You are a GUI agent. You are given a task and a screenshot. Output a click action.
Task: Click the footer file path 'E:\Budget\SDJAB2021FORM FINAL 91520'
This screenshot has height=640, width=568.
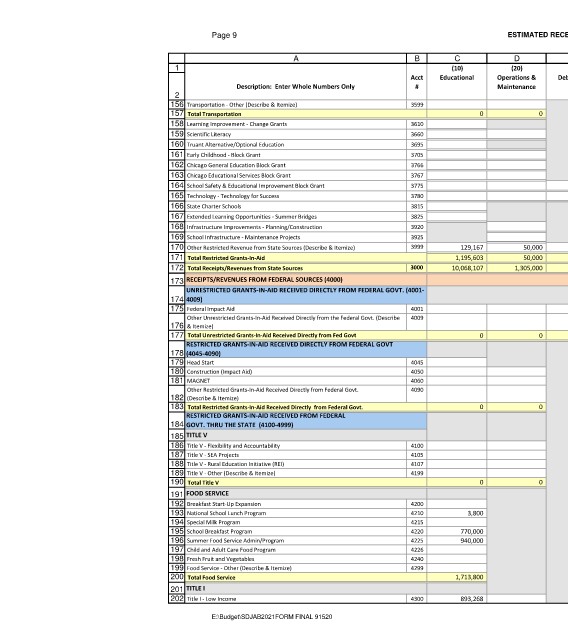click(272, 617)
